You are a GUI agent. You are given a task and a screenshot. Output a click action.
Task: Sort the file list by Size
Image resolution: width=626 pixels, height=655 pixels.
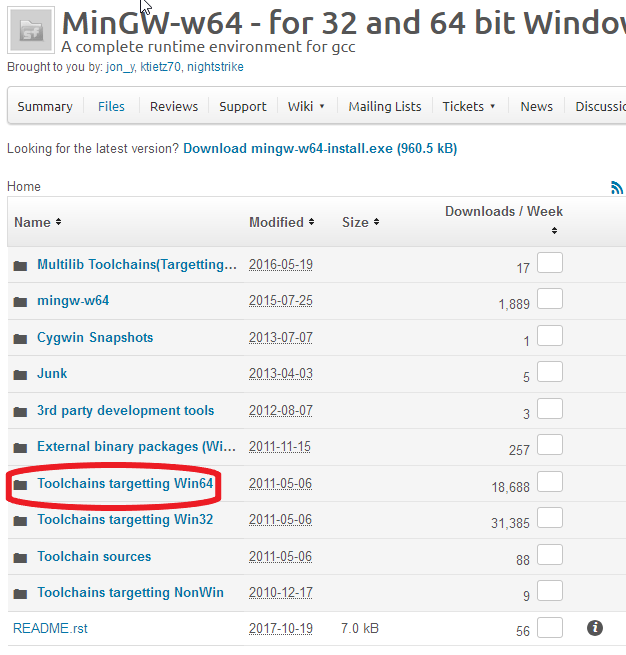tap(360, 222)
